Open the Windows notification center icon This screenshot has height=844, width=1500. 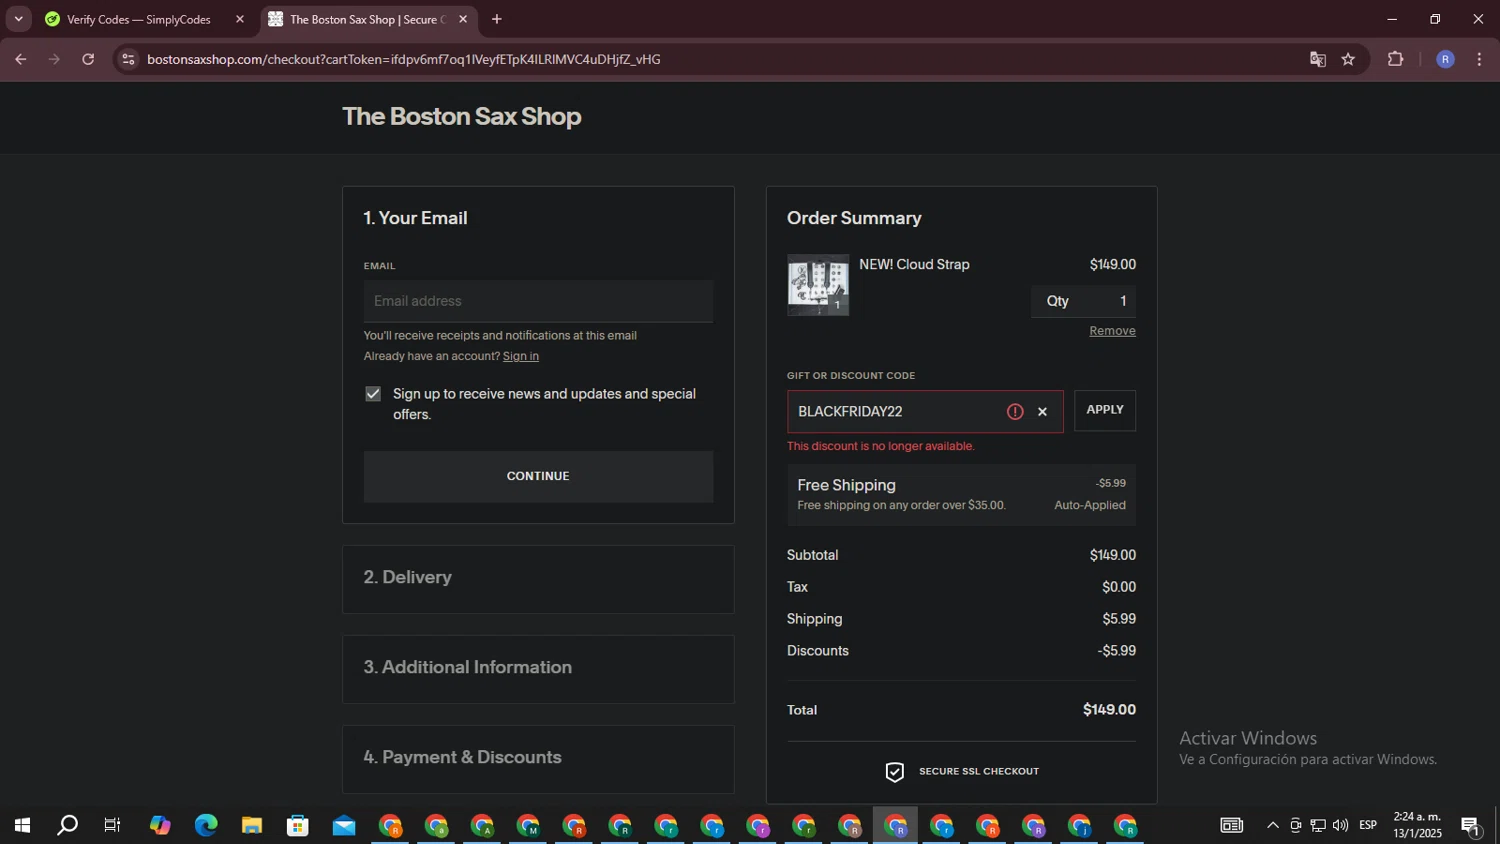[1471, 826]
